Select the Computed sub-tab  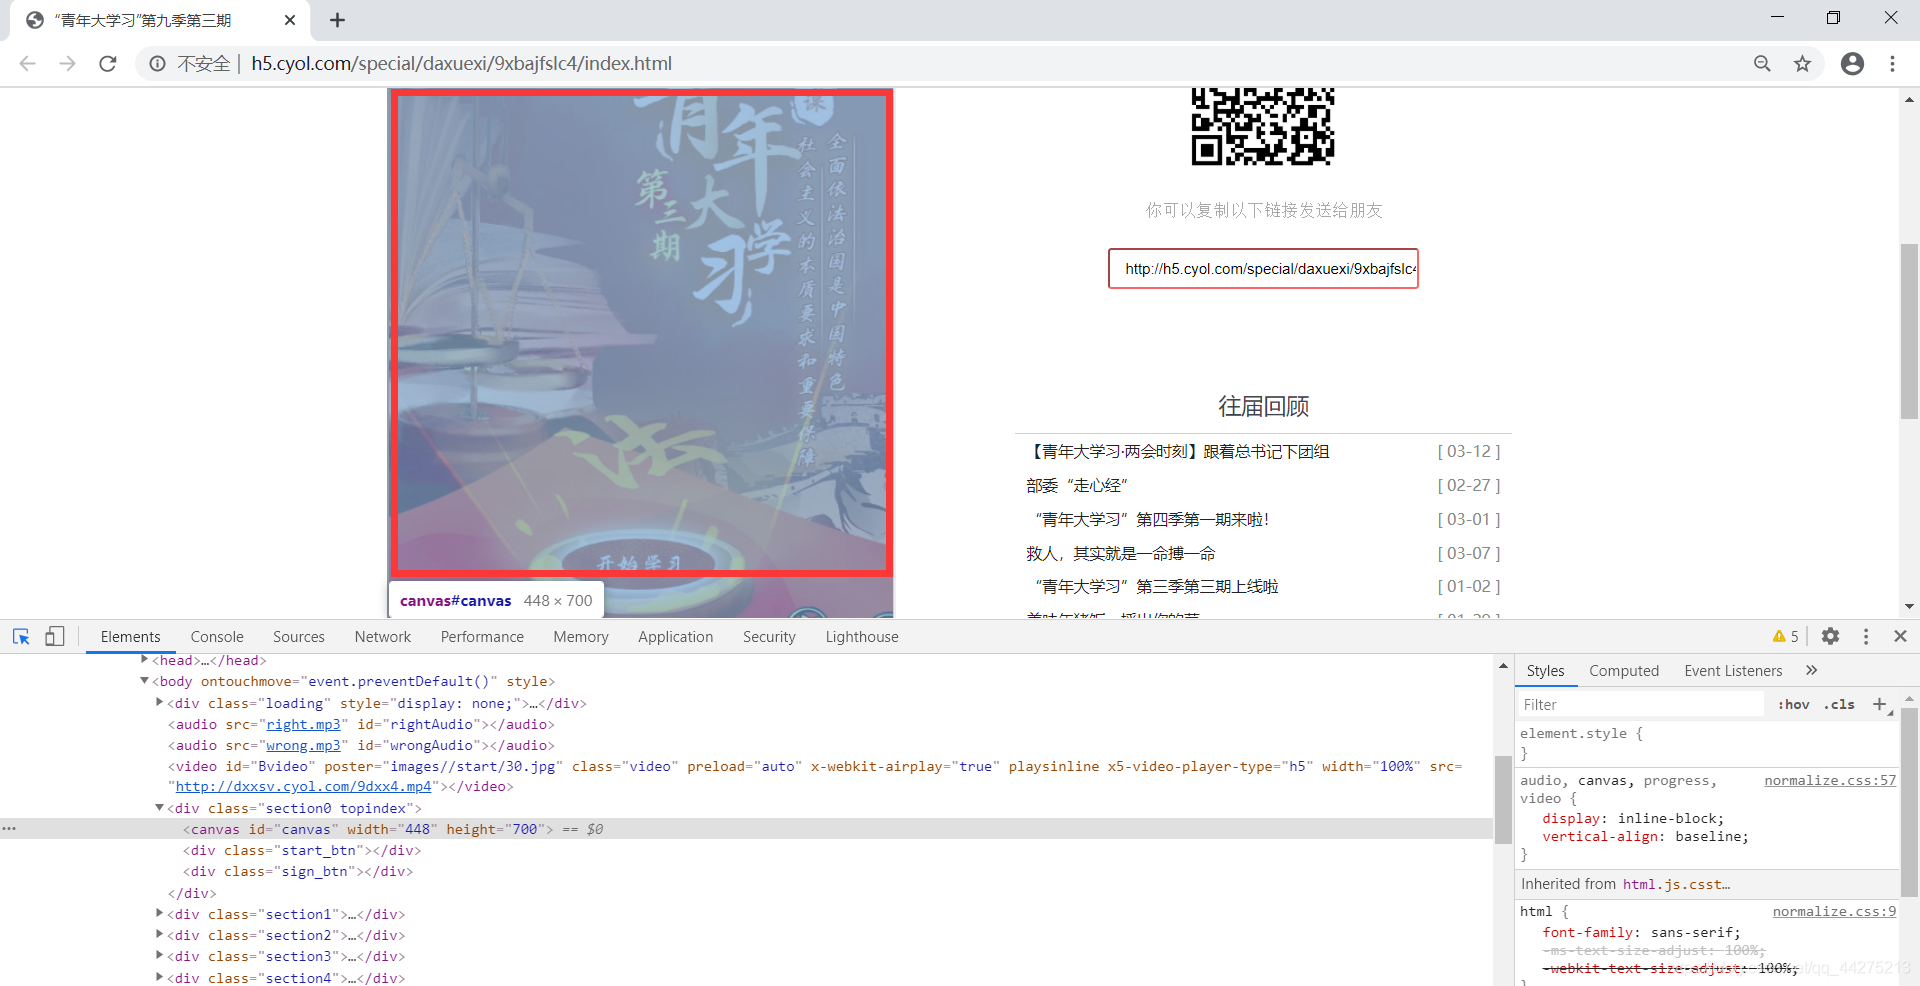pos(1624,671)
